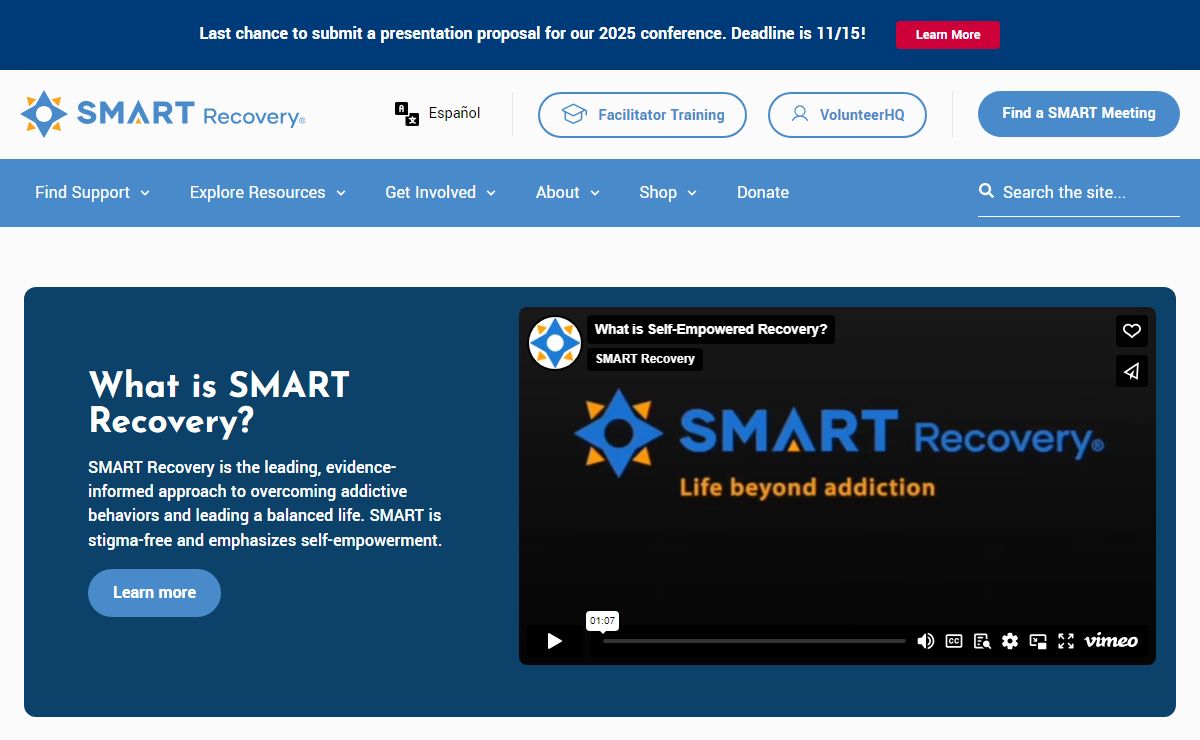Open Facilitator Training
1200x740 pixels.
[x=642, y=115]
